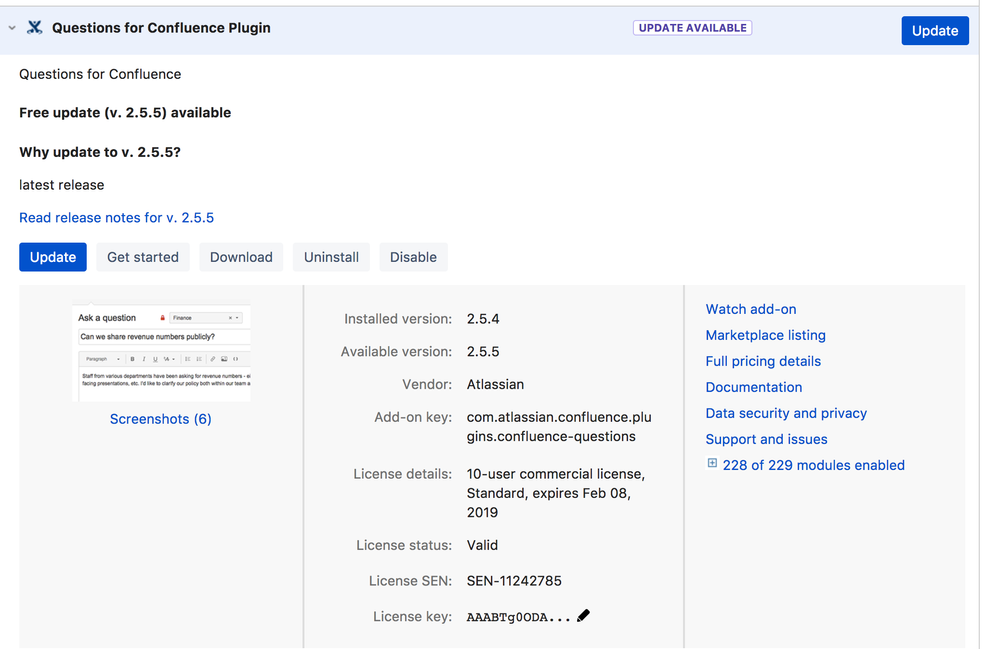Image resolution: width=999 pixels, height=649 pixels.
Task: Click the truncated license key AAABTg0ODA...
Action: pyautogui.click(x=519, y=617)
